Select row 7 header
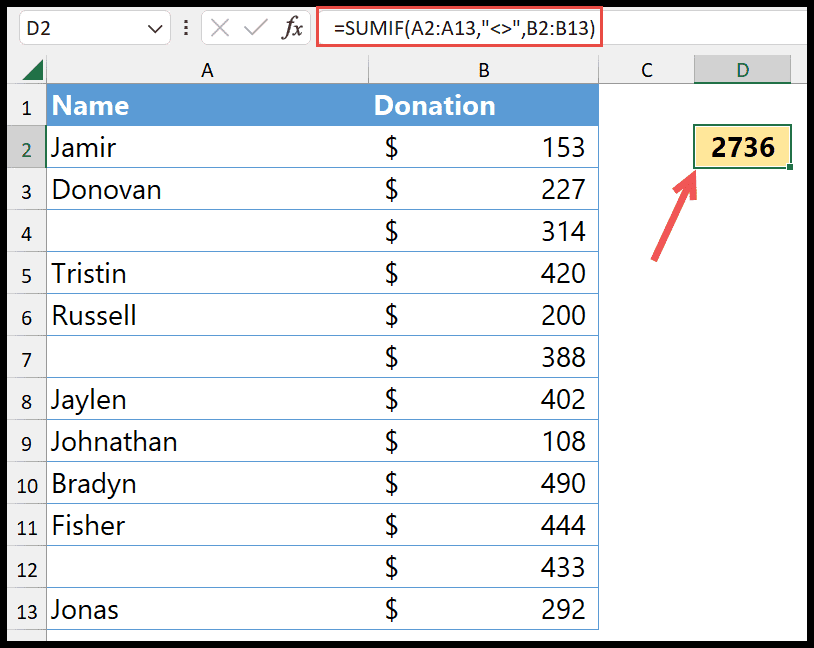Image resolution: width=814 pixels, height=648 pixels. point(26,358)
